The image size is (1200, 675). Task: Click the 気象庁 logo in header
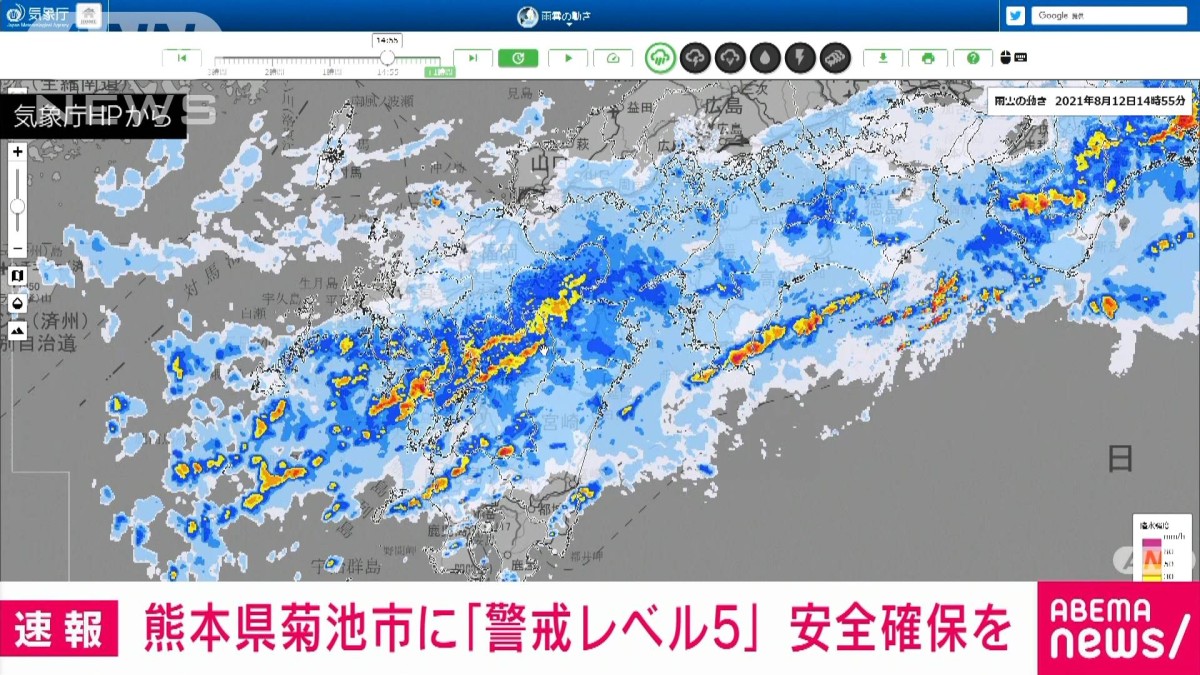point(37,15)
